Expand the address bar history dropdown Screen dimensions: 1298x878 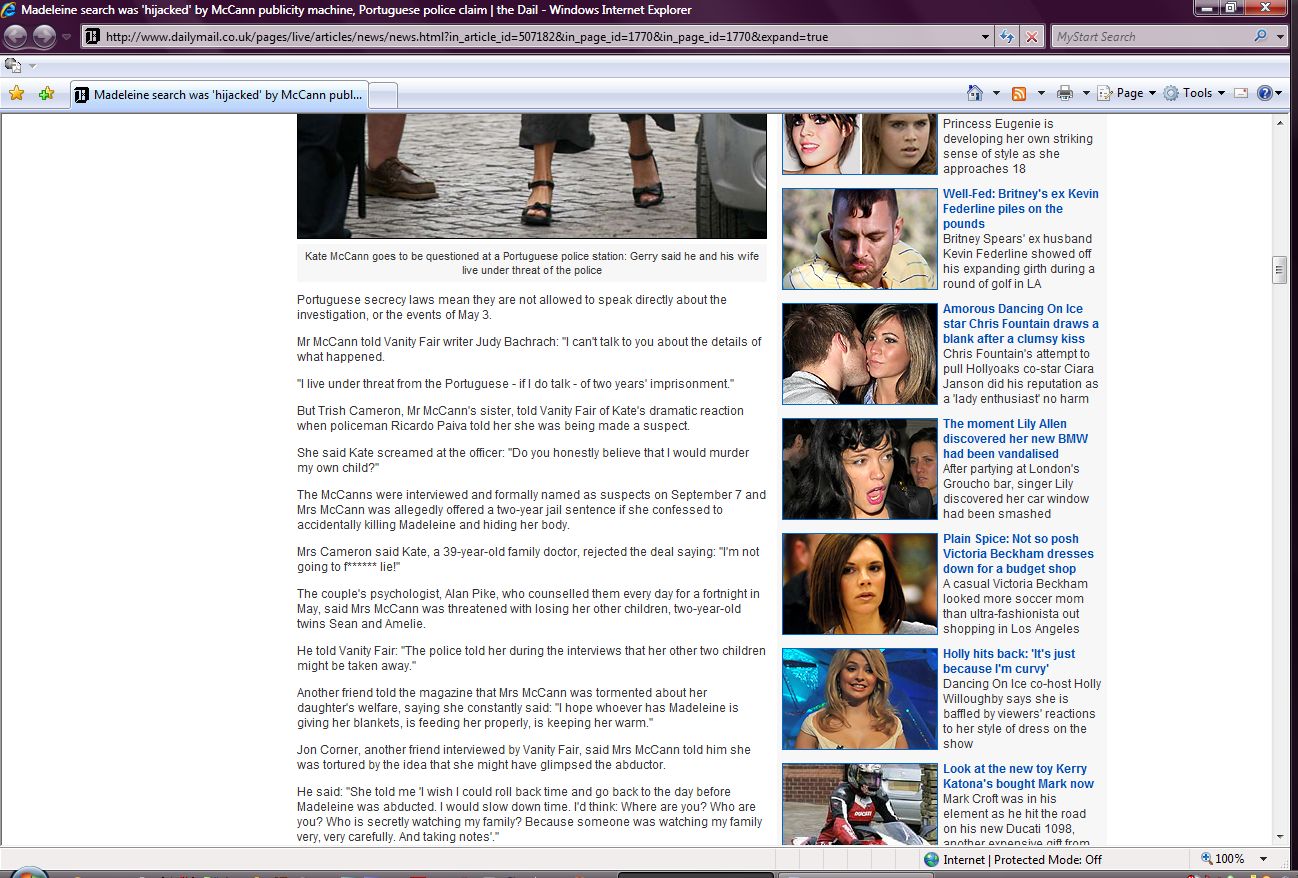click(986, 37)
